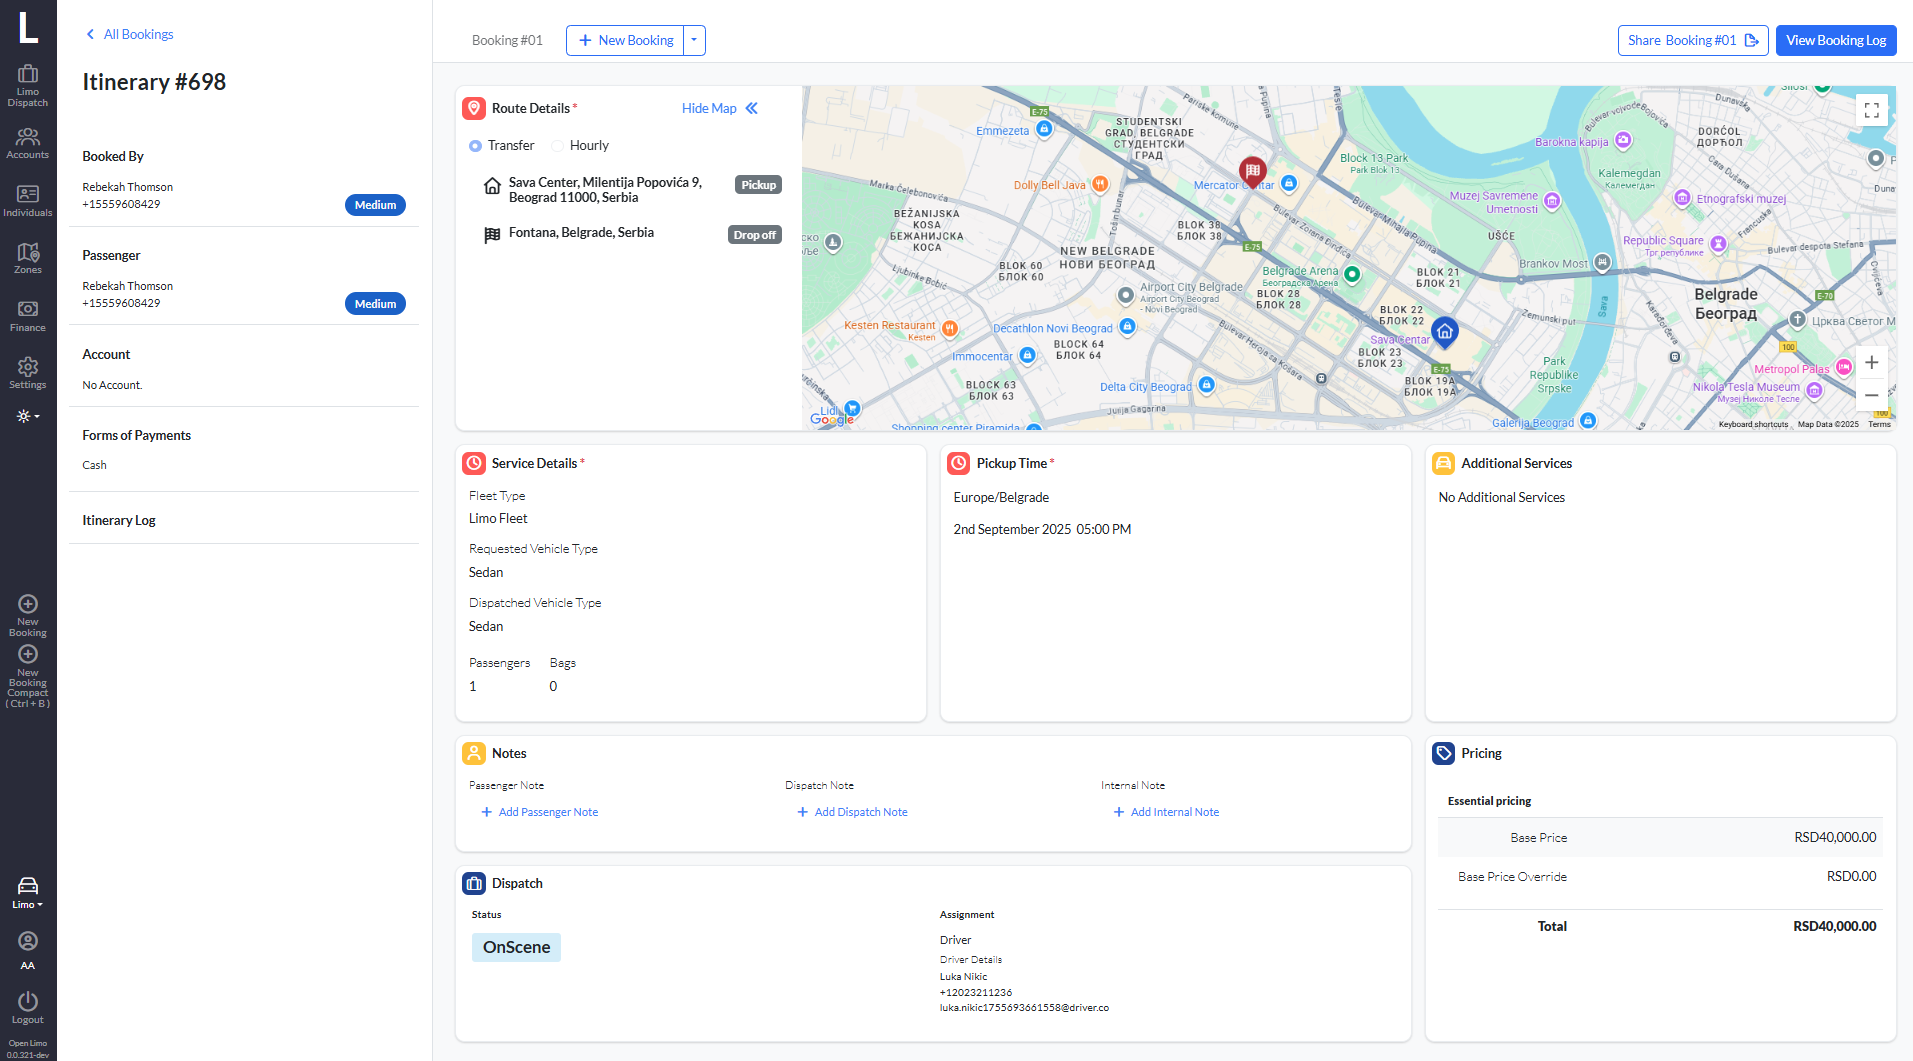
Task: Click the Share Booking #01 icon
Action: tap(1751, 40)
